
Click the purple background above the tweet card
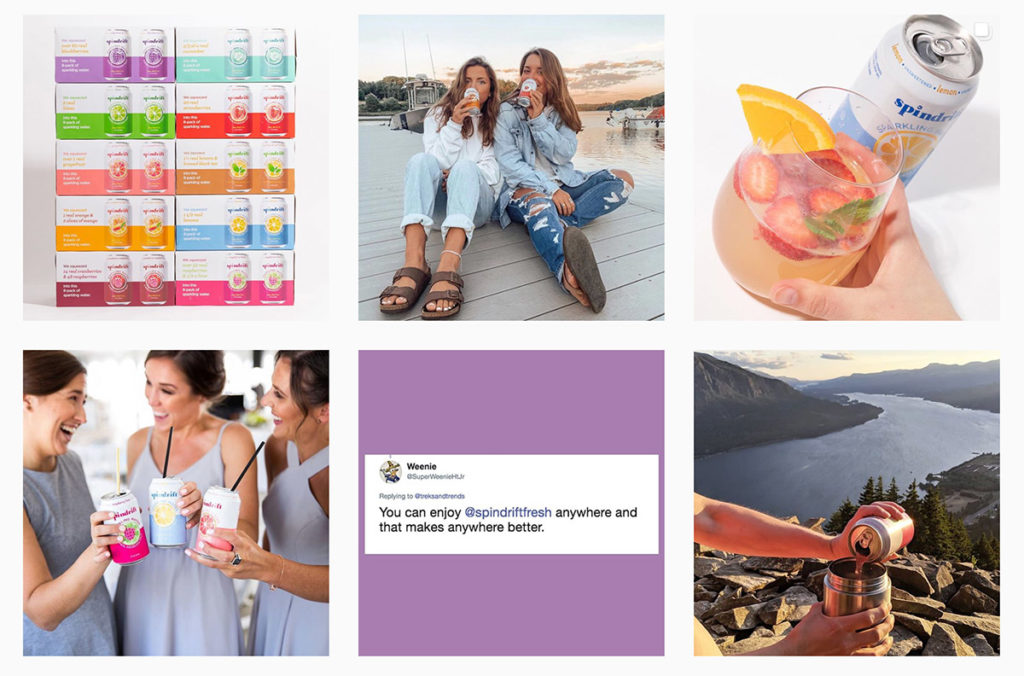click(x=511, y=402)
